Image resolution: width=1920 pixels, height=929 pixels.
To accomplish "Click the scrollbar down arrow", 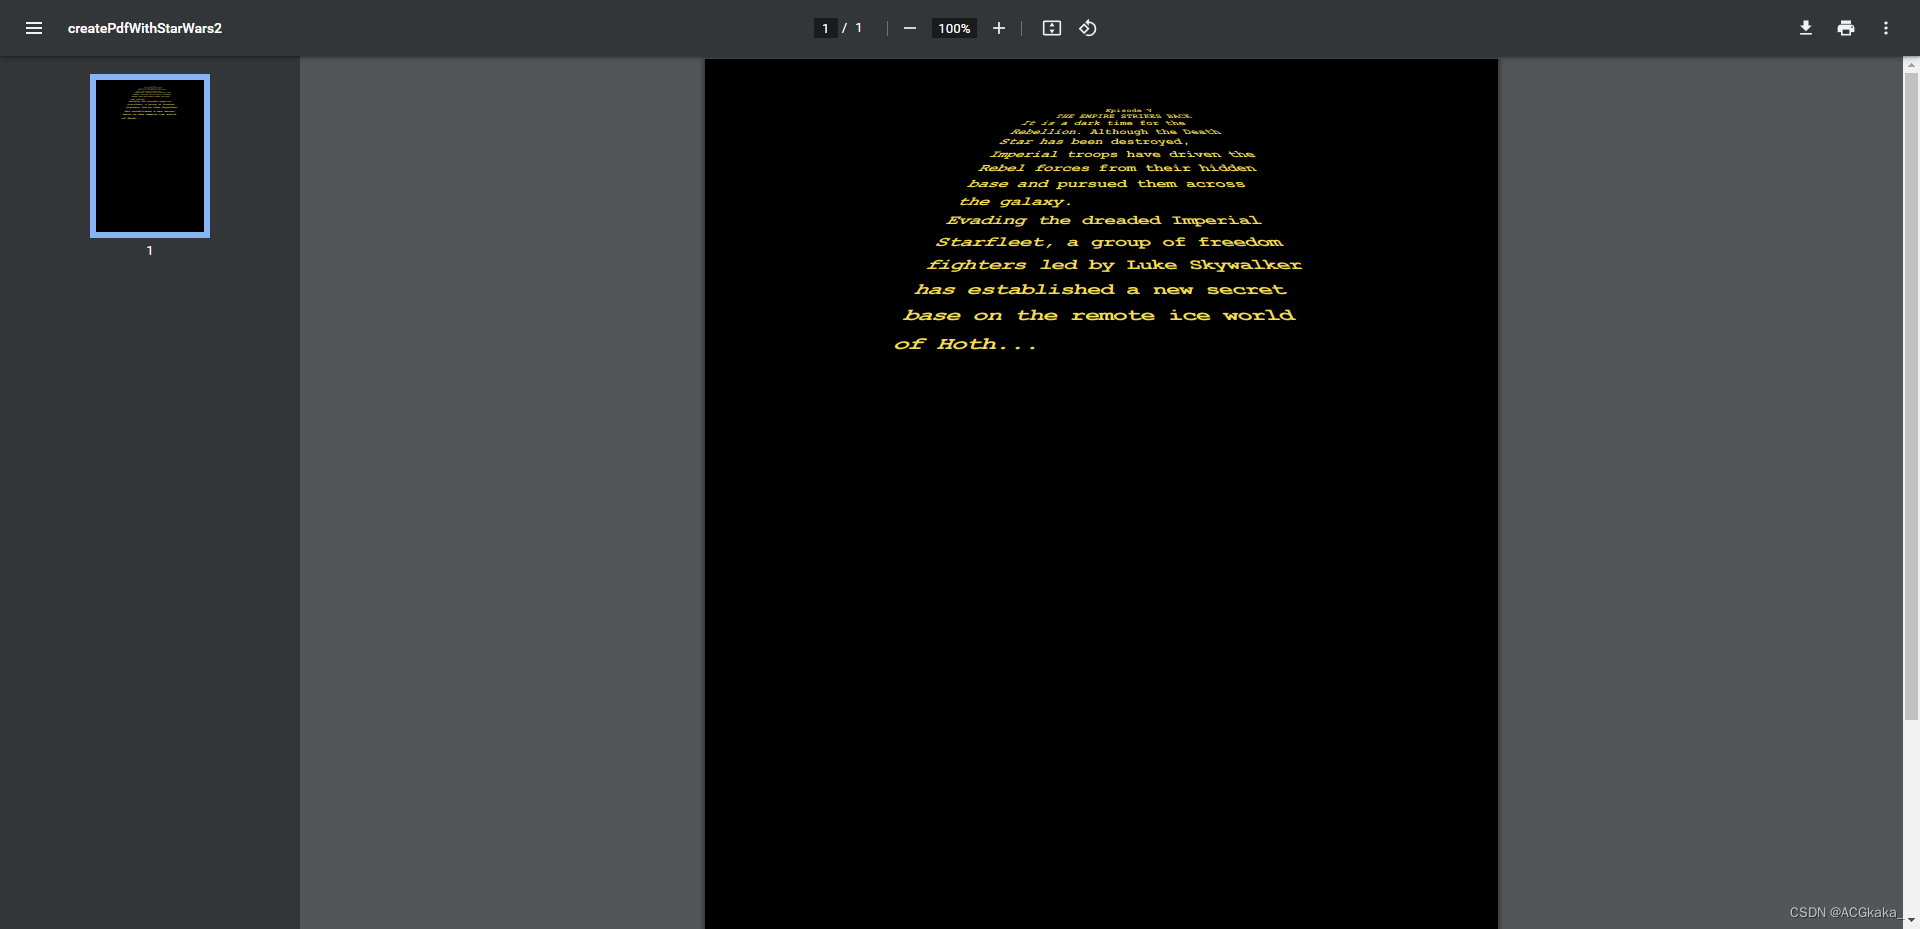I will (1911, 920).
